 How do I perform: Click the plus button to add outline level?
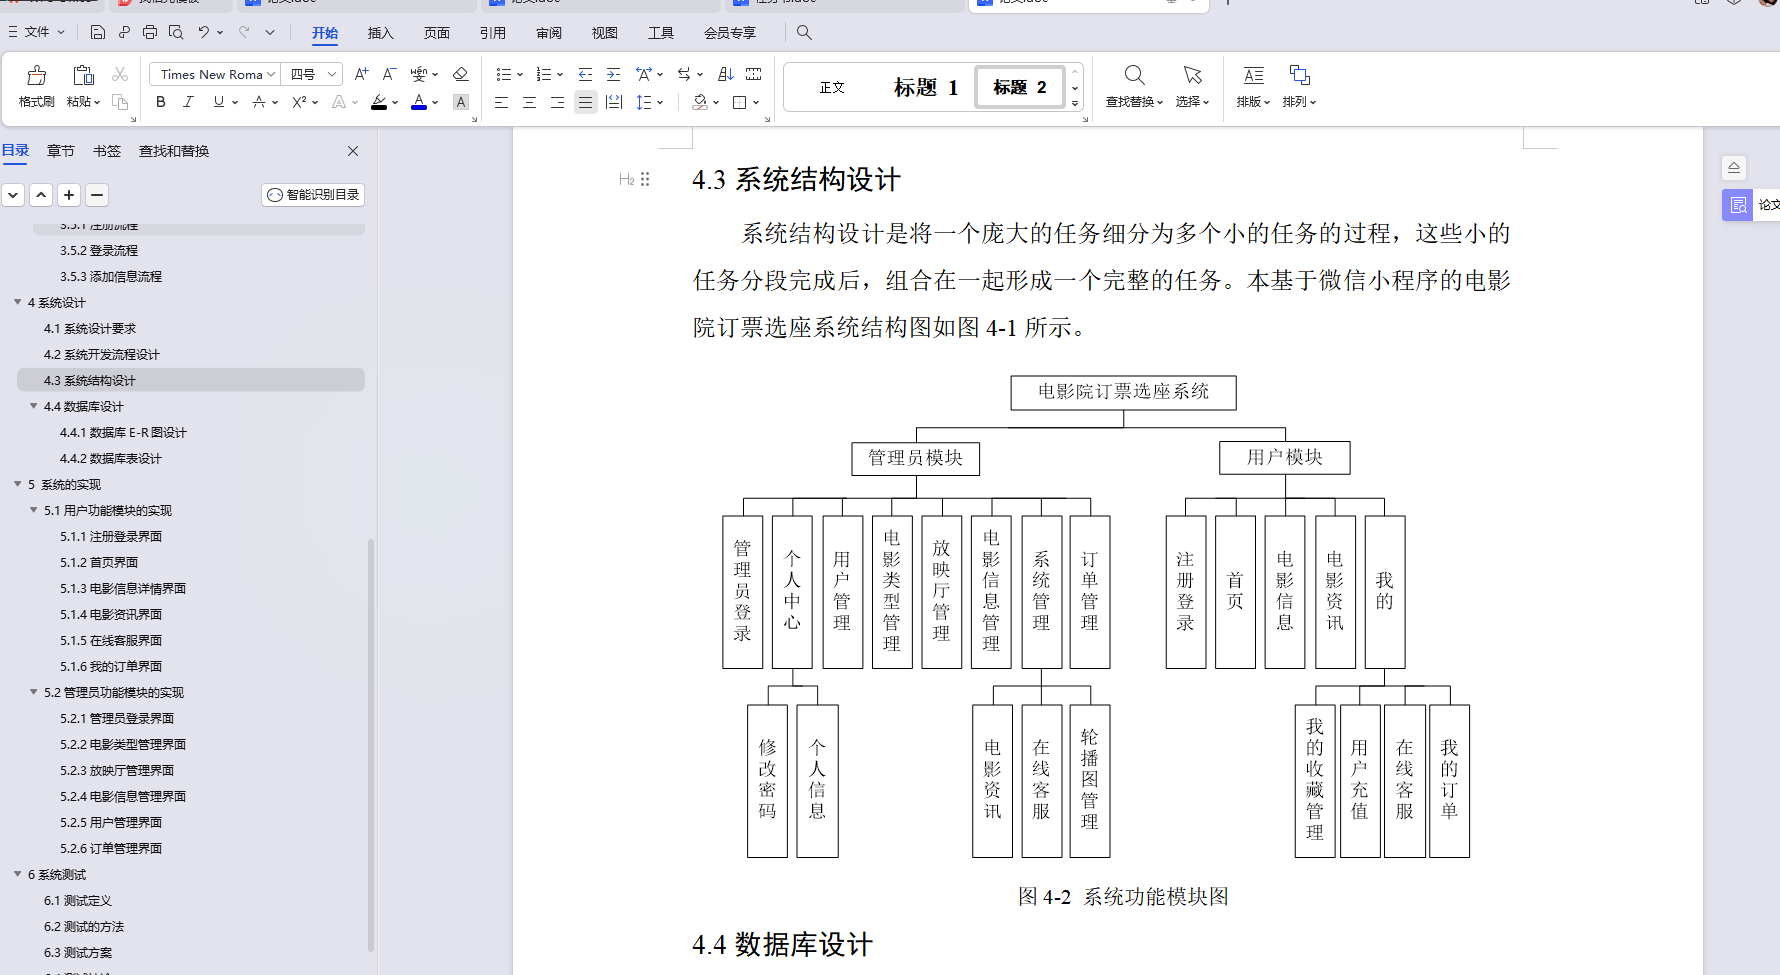(69, 195)
